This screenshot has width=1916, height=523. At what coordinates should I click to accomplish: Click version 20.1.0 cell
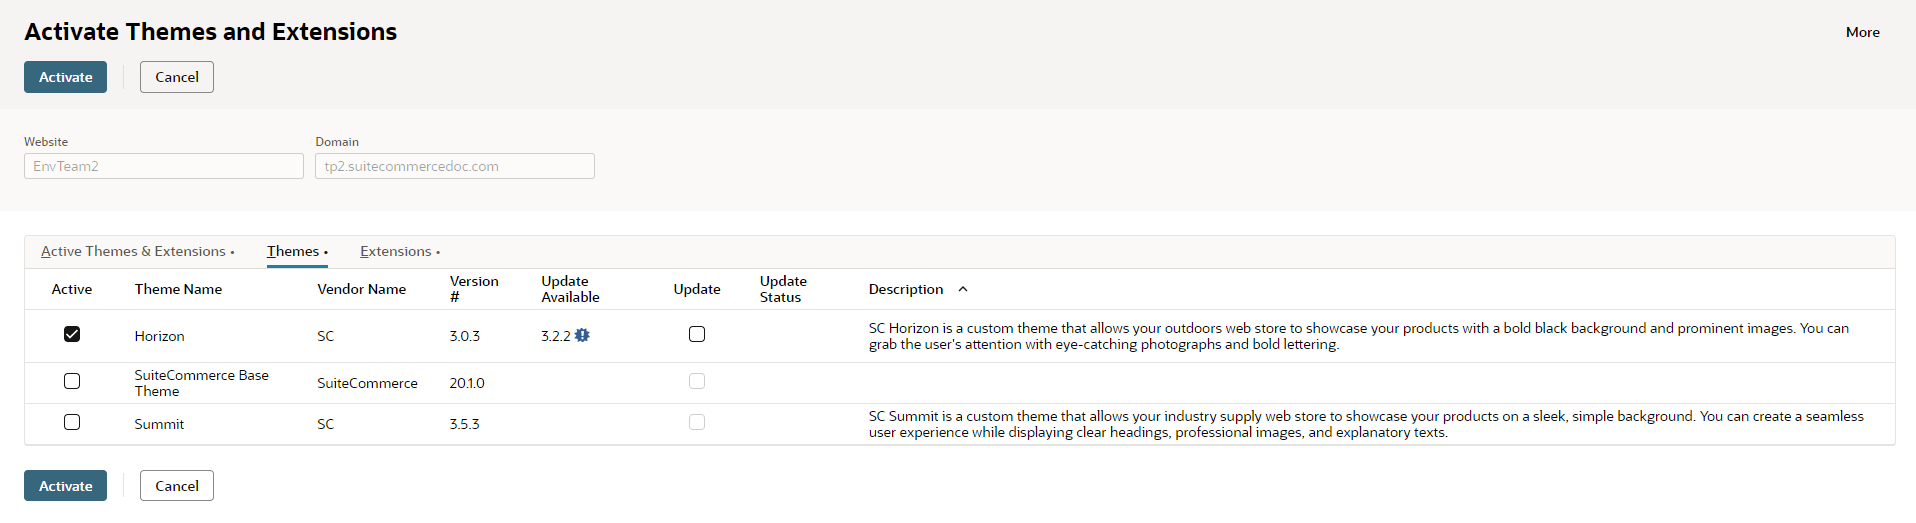coord(467,383)
